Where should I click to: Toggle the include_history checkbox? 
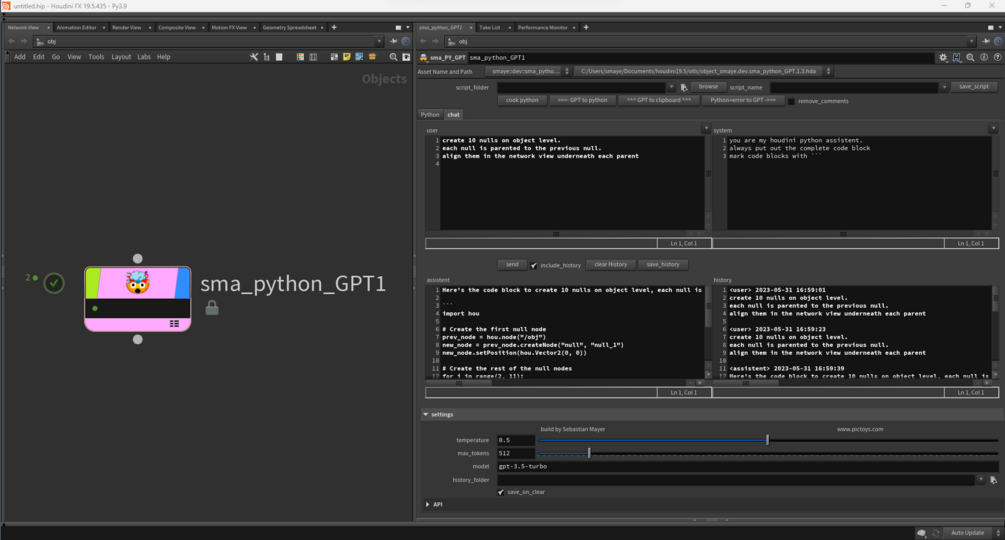533,265
